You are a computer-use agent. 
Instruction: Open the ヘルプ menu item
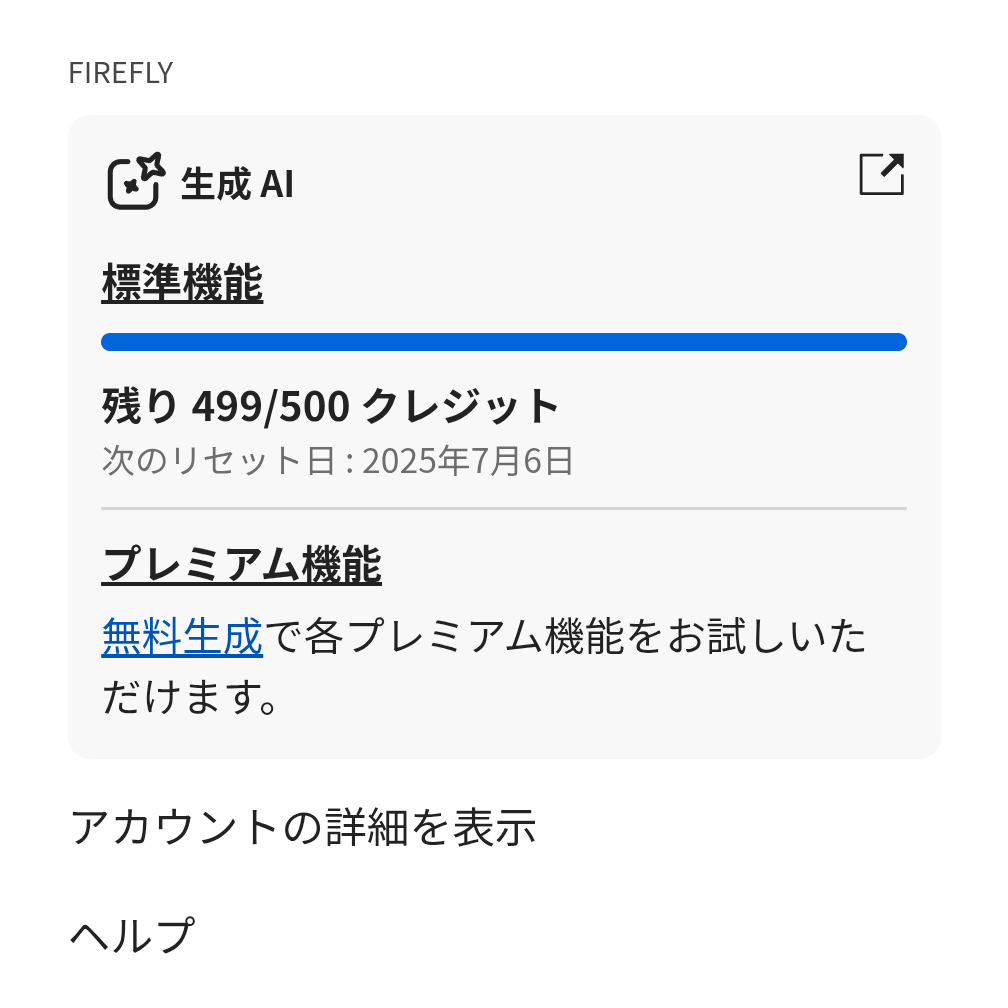pyautogui.click(x=131, y=935)
